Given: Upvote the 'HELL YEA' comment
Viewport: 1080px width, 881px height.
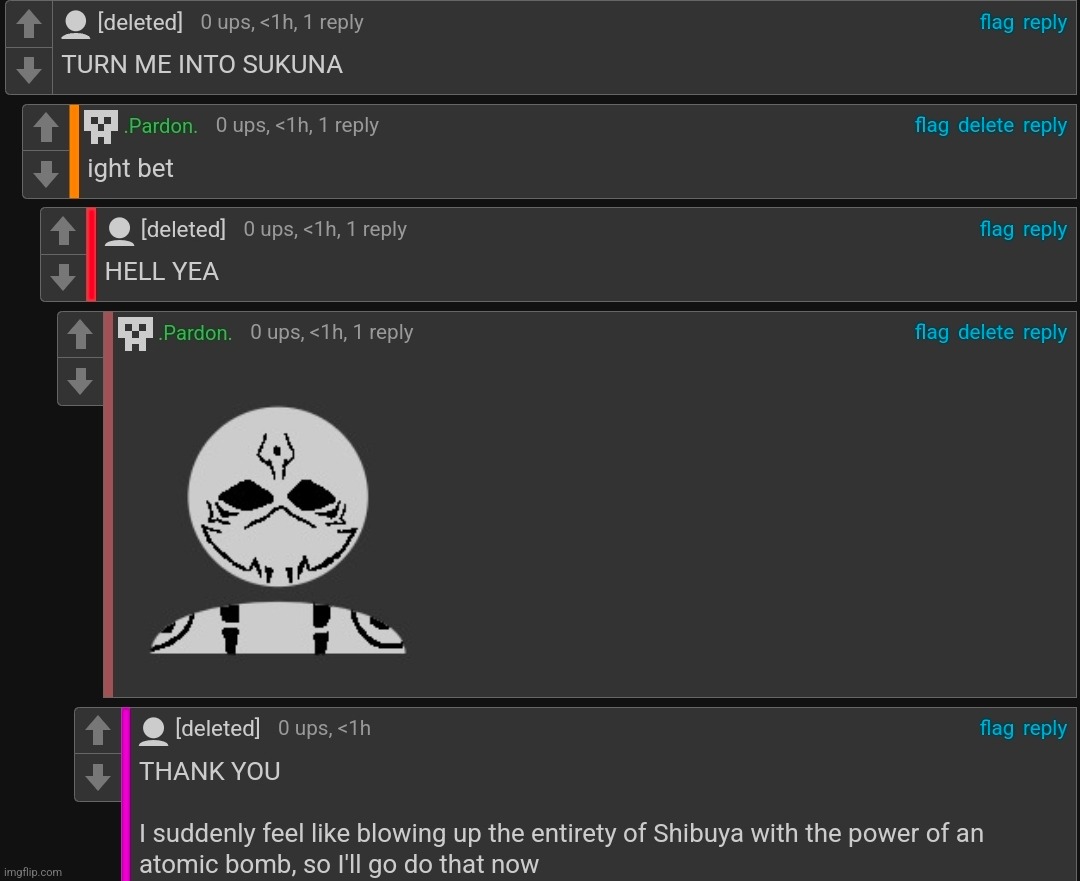Looking at the screenshot, I should (63, 231).
